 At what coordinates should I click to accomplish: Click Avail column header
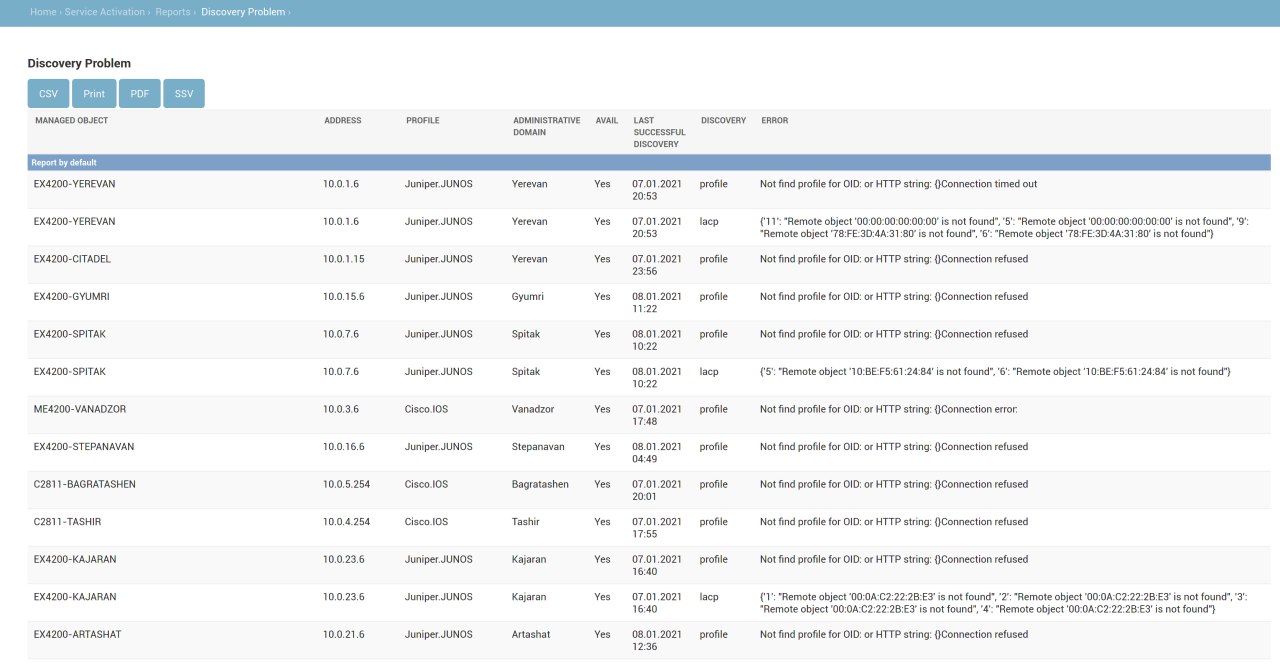pos(607,121)
